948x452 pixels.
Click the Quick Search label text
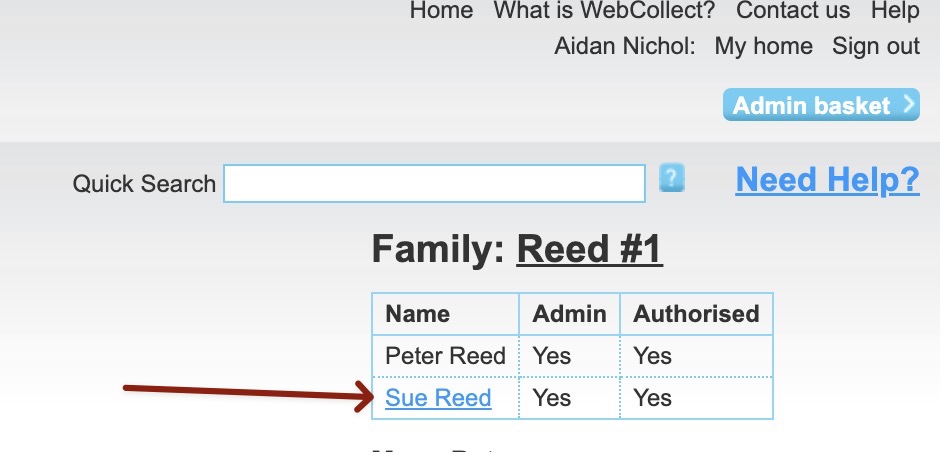pos(144,184)
